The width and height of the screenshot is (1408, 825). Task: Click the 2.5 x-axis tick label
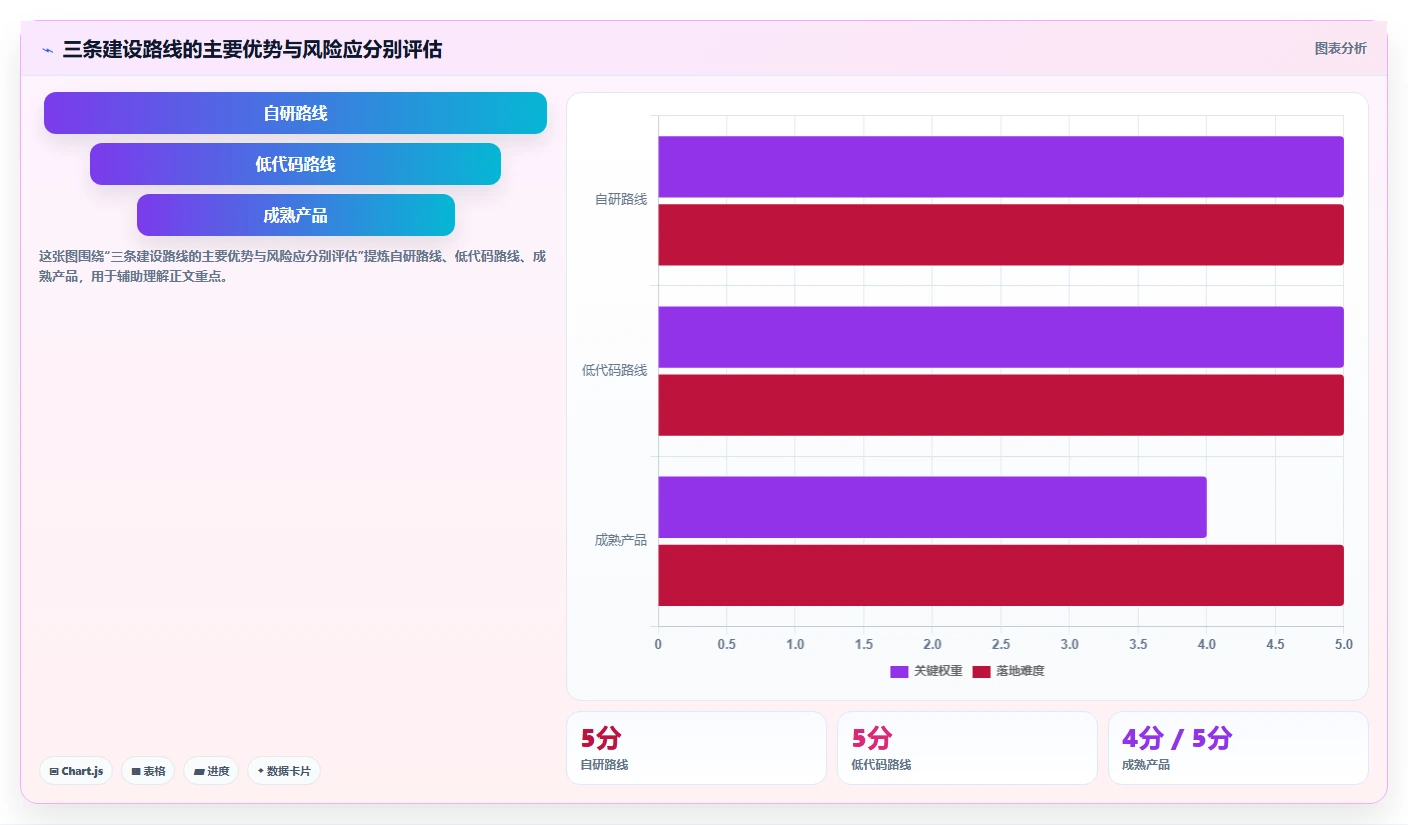(x=1001, y=645)
